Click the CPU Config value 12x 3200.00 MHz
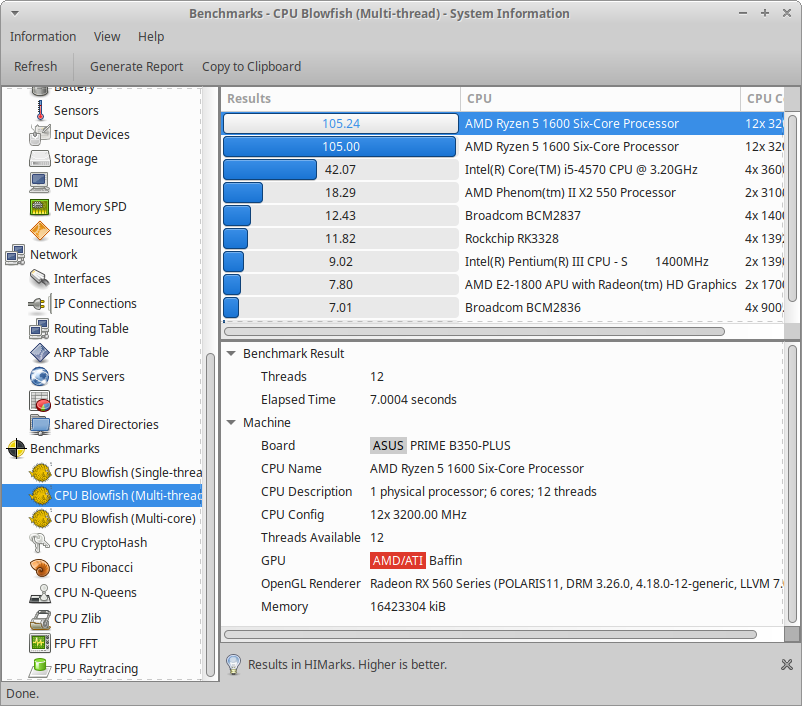The width and height of the screenshot is (802, 706). point(418,515)
